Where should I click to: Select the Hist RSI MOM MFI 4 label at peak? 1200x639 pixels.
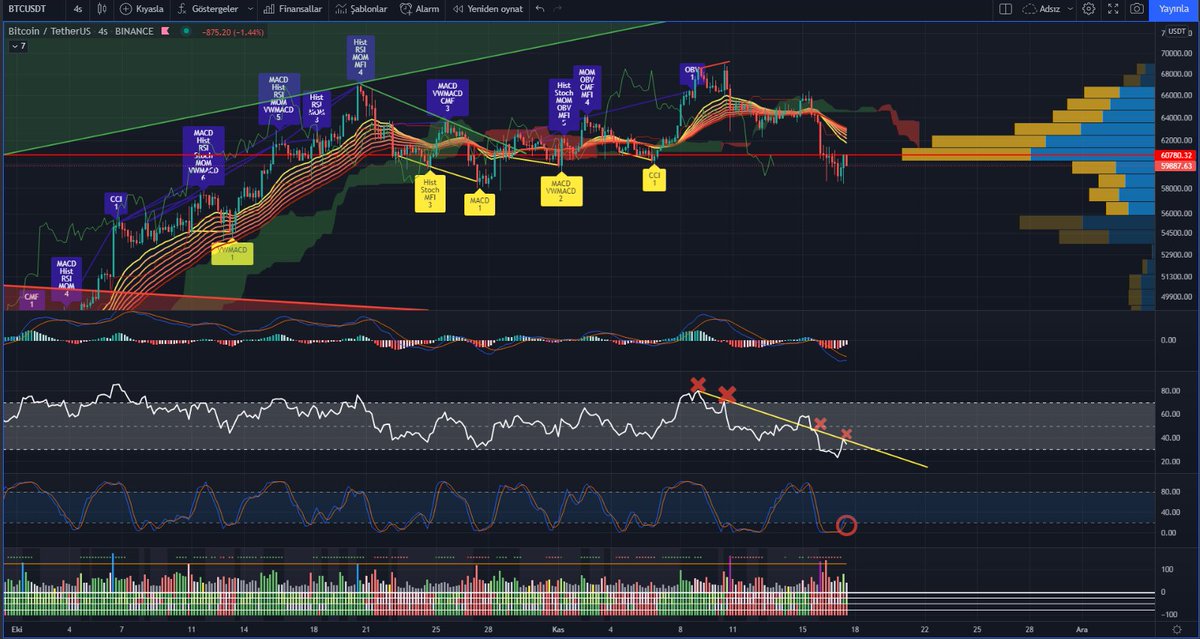click(x=360, y=60)
